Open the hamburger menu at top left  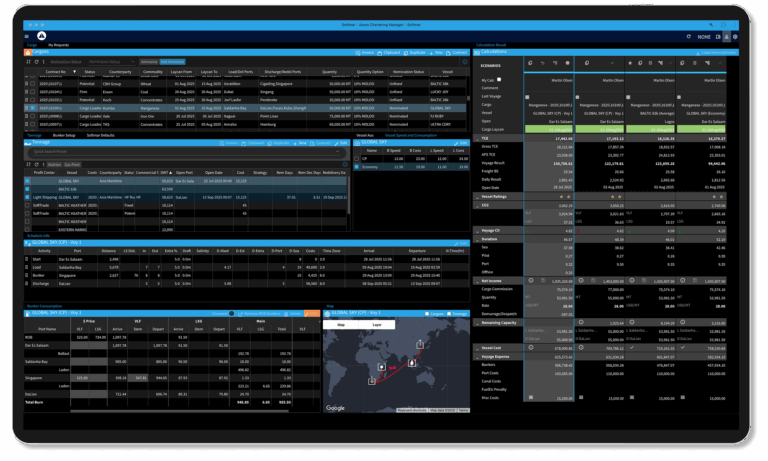pyautogui.click(x=26, y=36)
